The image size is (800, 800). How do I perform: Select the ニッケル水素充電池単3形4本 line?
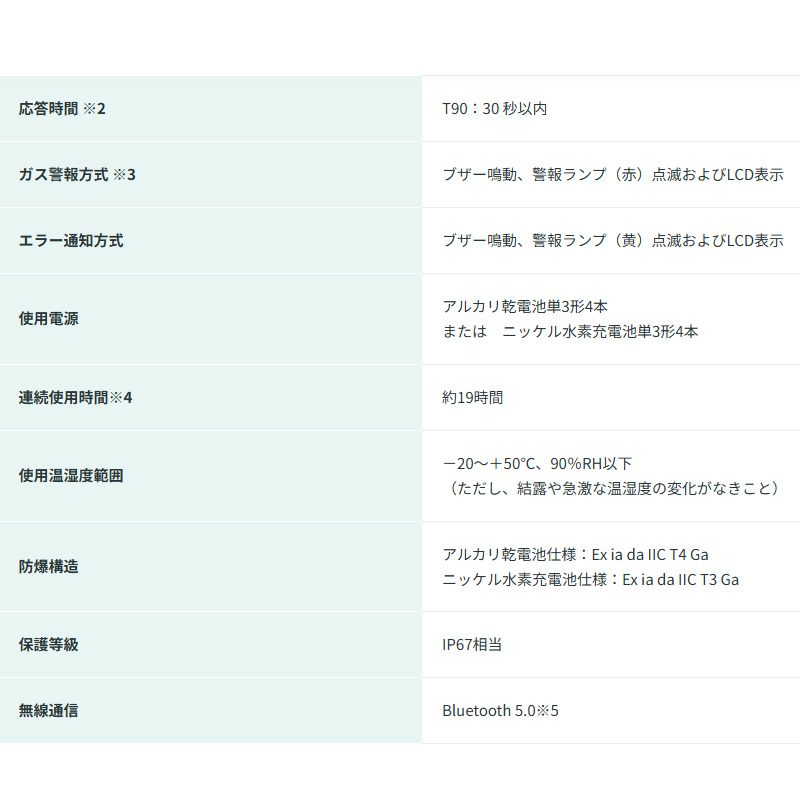tap(570, 331)
